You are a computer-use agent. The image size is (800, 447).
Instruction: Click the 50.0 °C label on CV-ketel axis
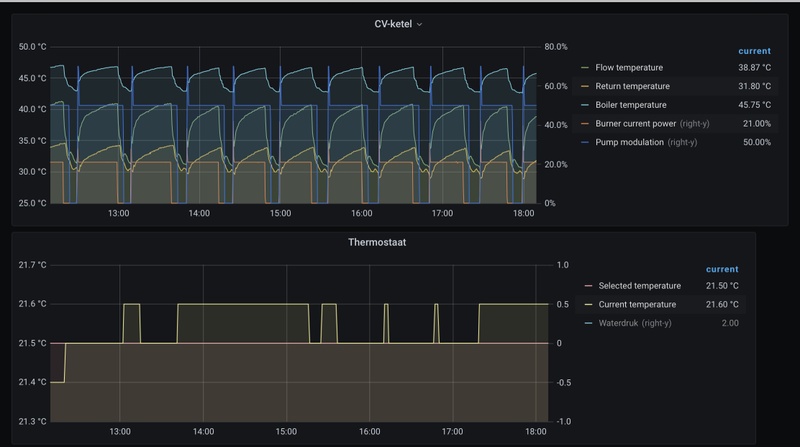pos(32,47)
